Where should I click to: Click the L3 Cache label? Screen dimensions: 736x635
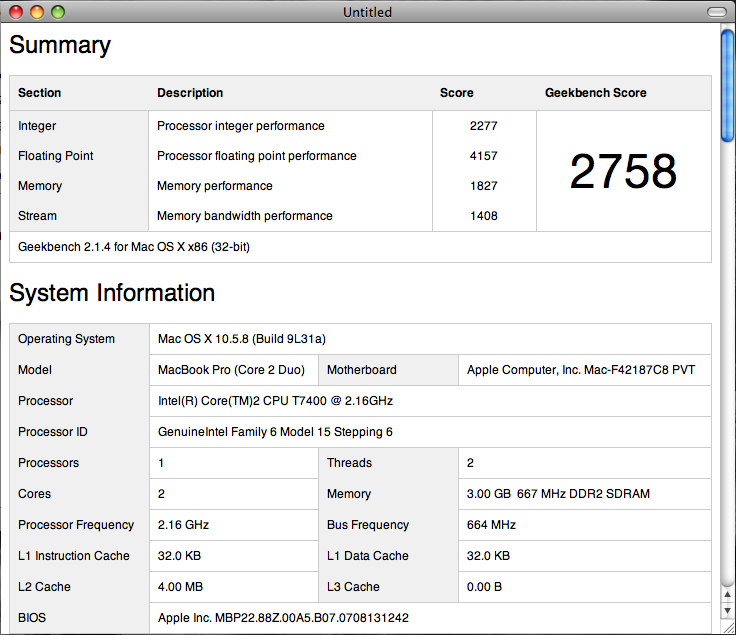click(x=353, y=587)
